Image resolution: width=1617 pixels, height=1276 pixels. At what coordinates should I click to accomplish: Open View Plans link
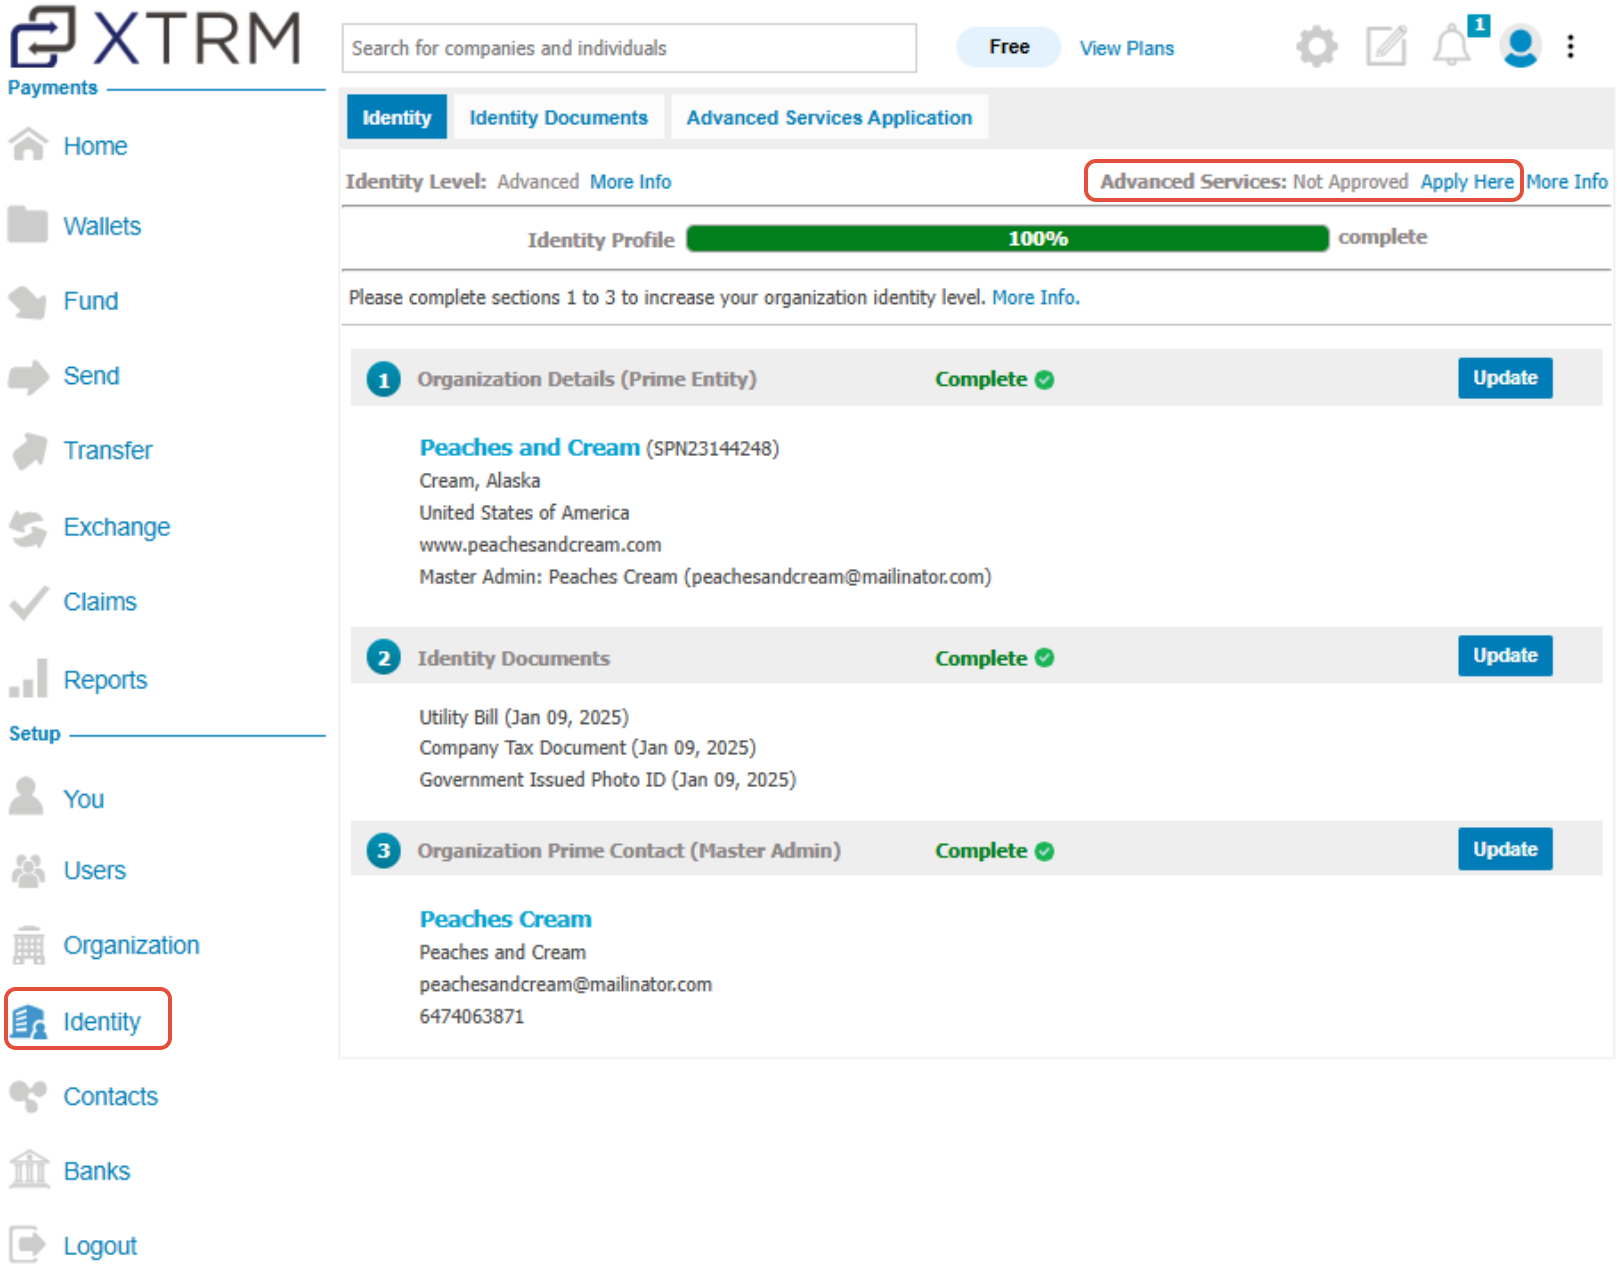1127,48
